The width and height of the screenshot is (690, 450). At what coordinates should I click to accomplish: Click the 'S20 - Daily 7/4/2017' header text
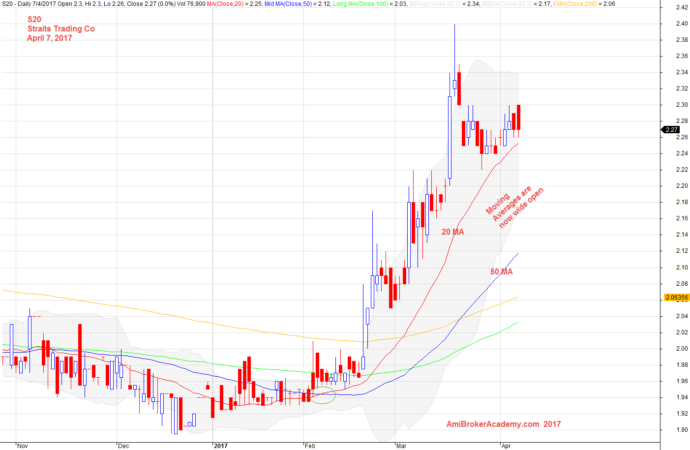point(29,4)
